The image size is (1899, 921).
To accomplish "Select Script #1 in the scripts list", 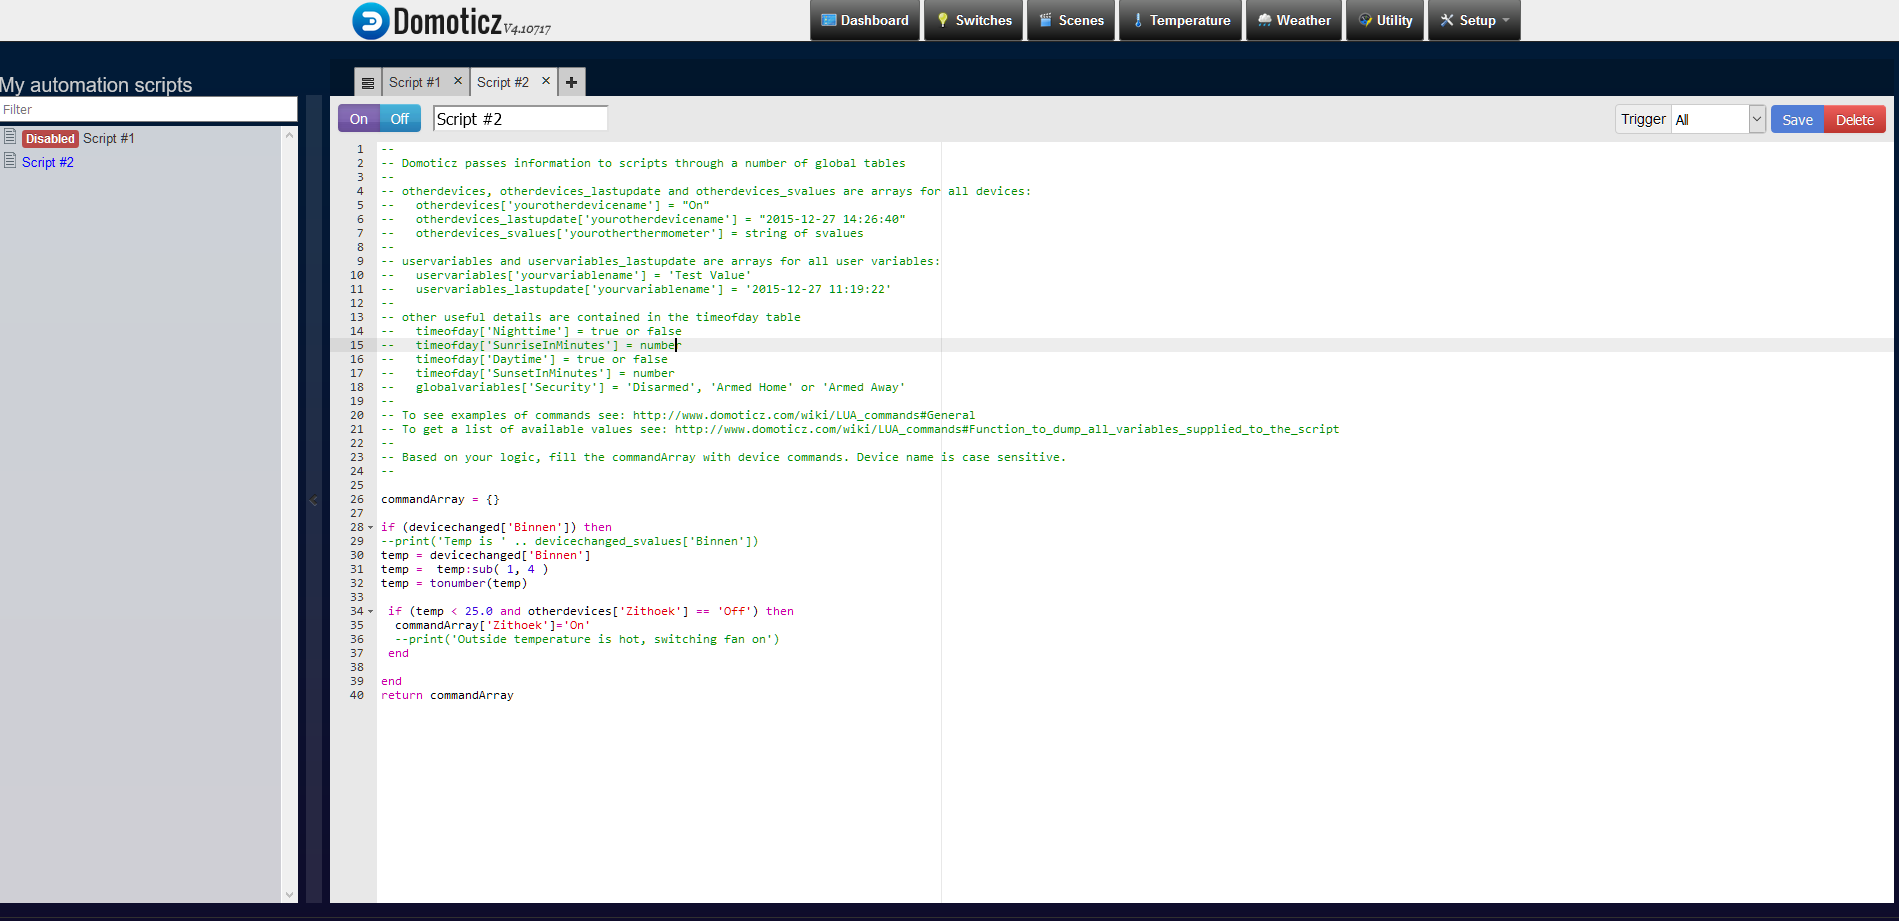I will [x=108, y=138].
